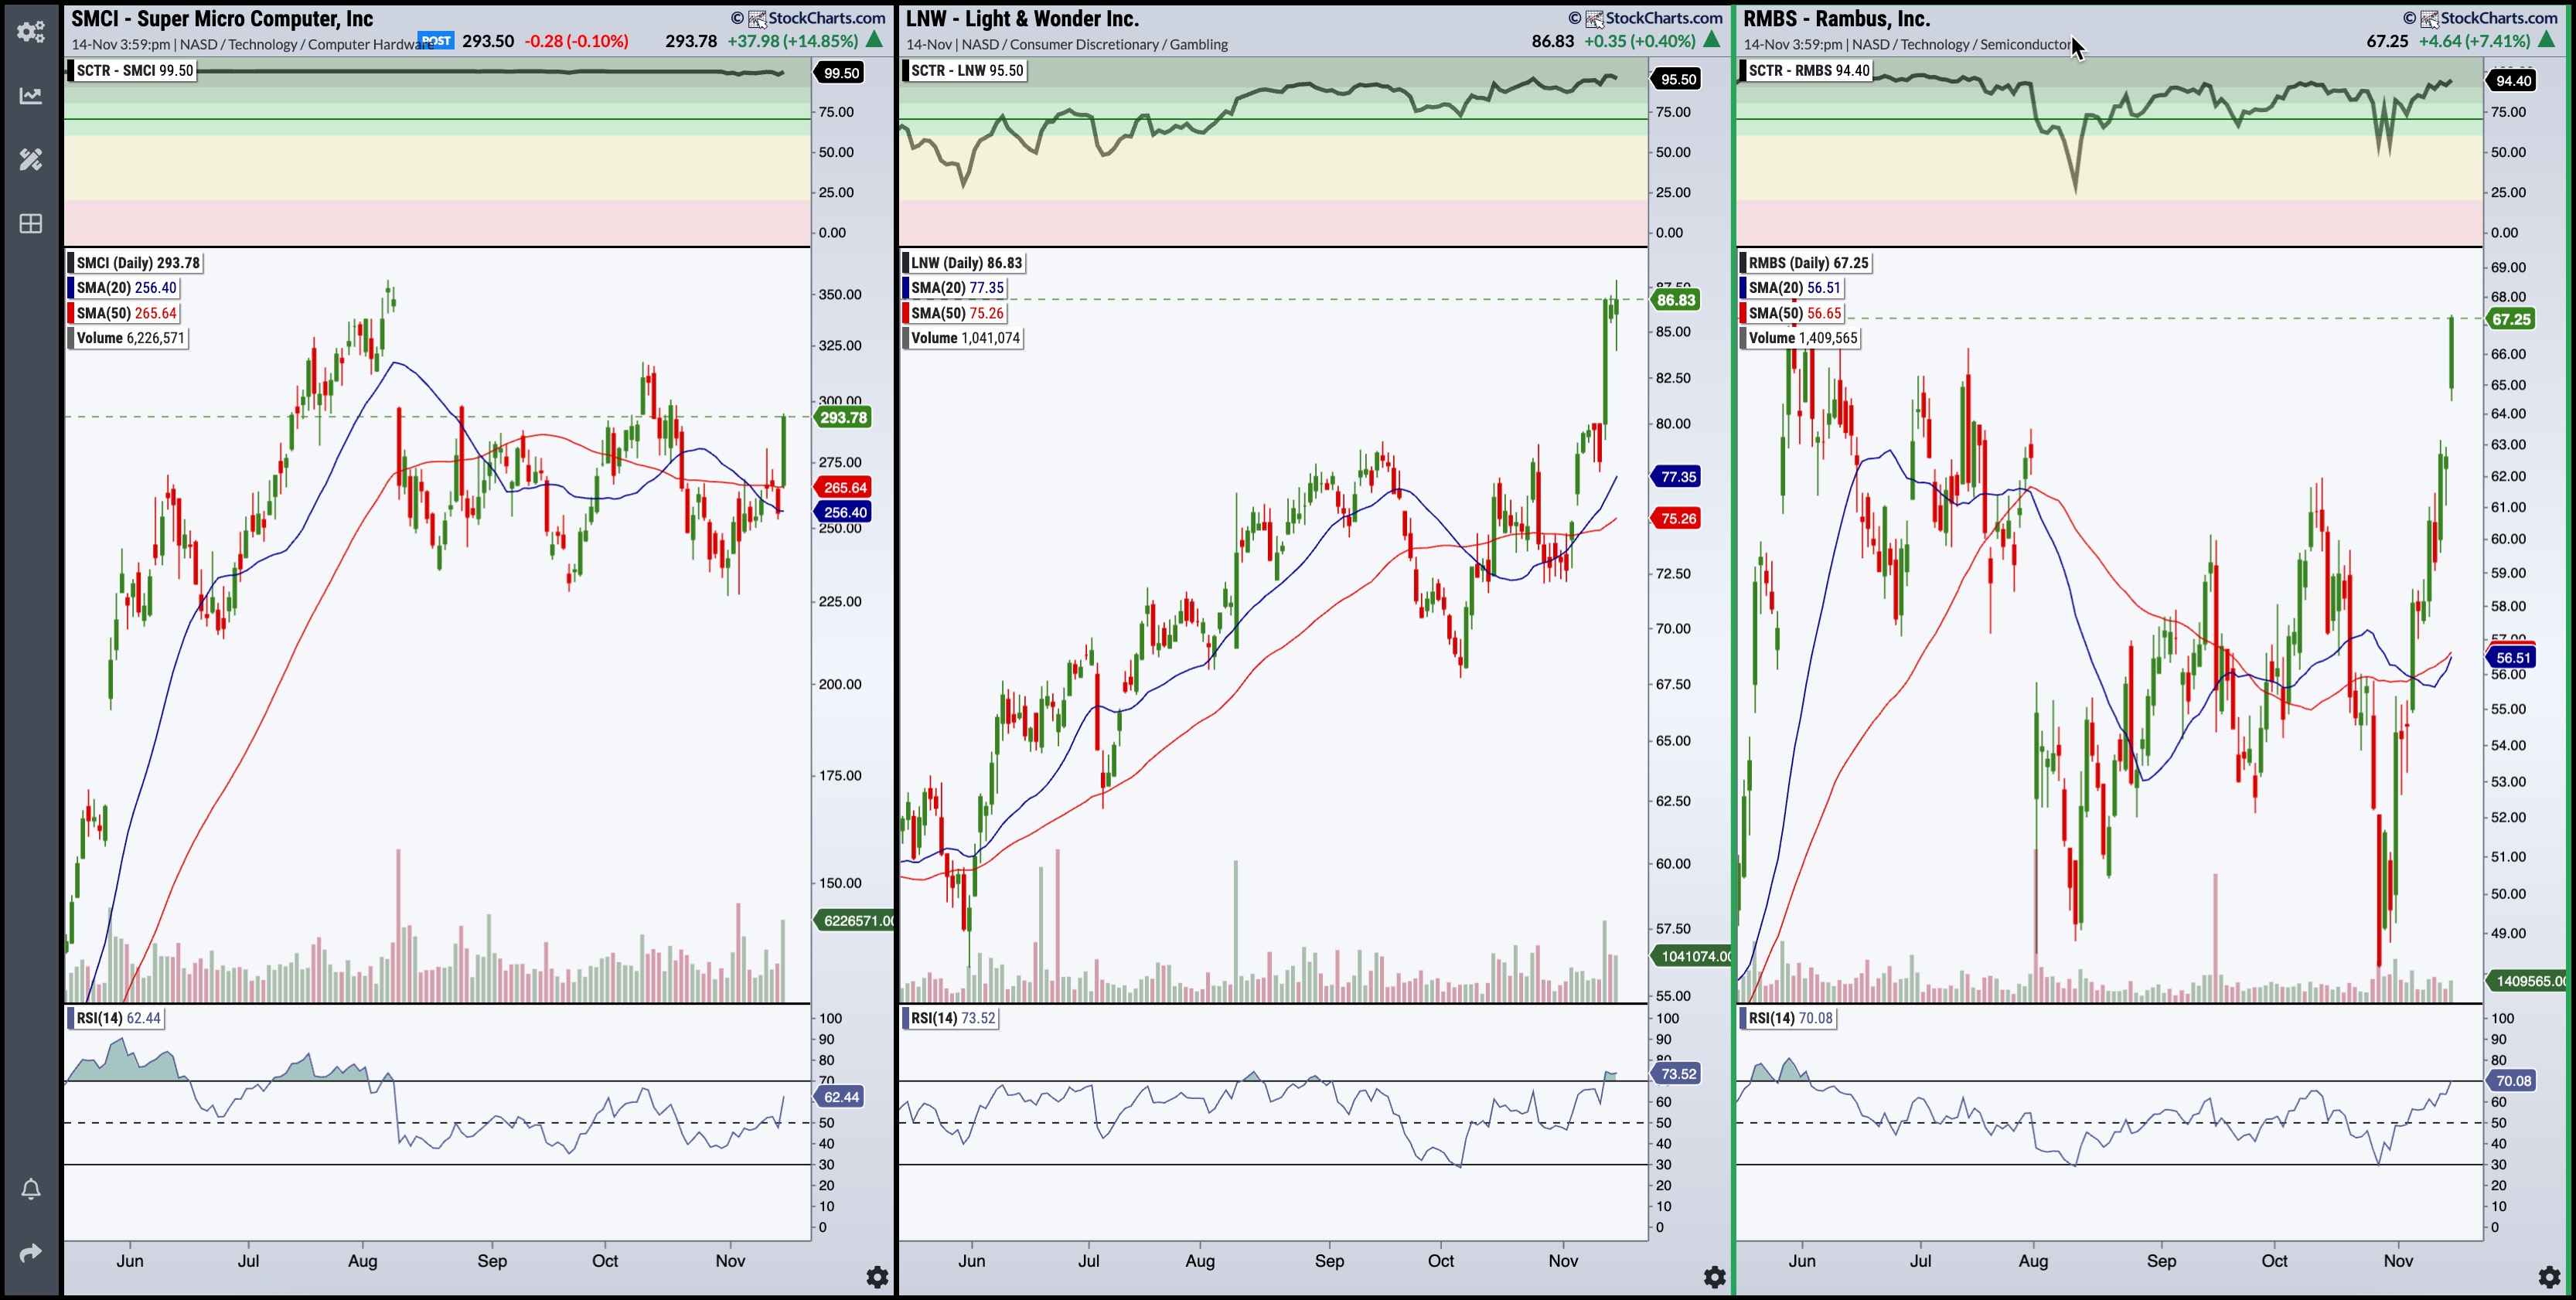Open the annotation tools pencil-ruler icon

point(30,159)
